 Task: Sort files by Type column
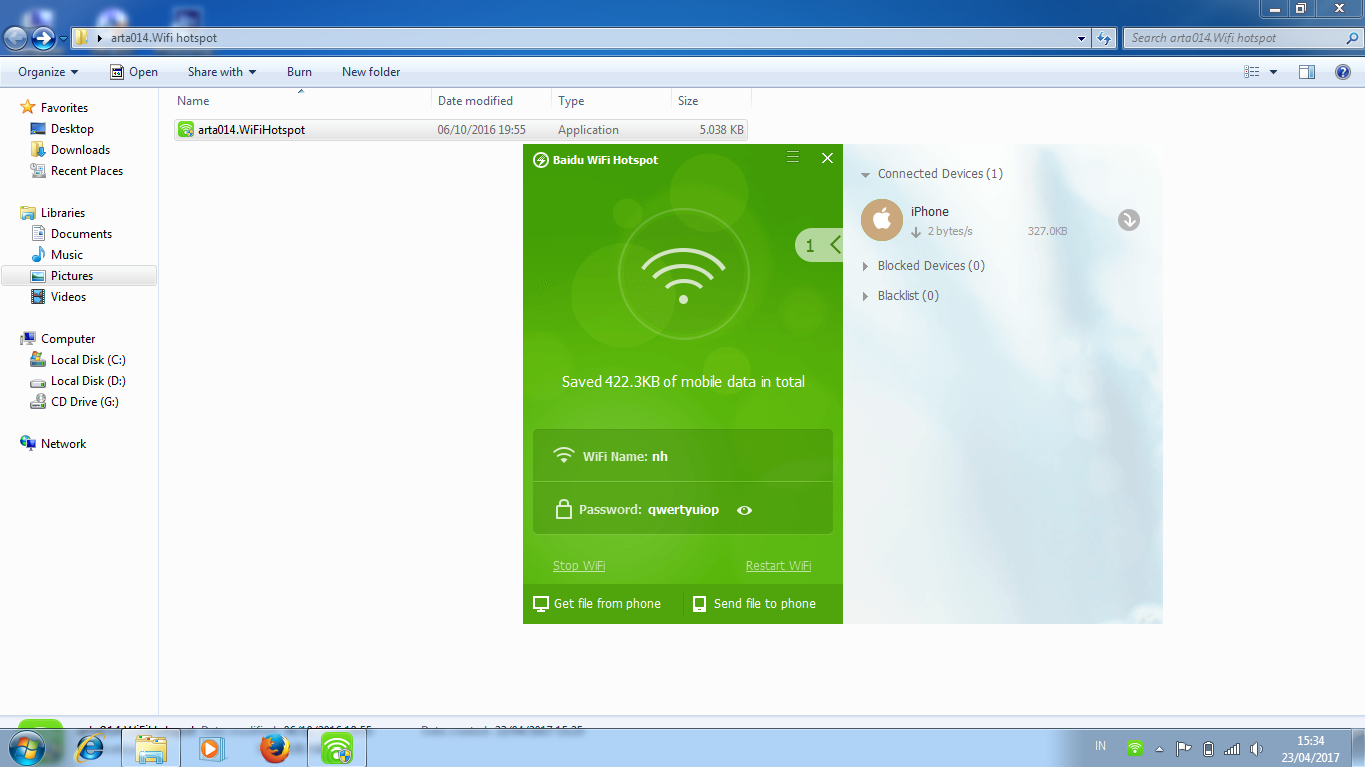click(x=612, y=101)
